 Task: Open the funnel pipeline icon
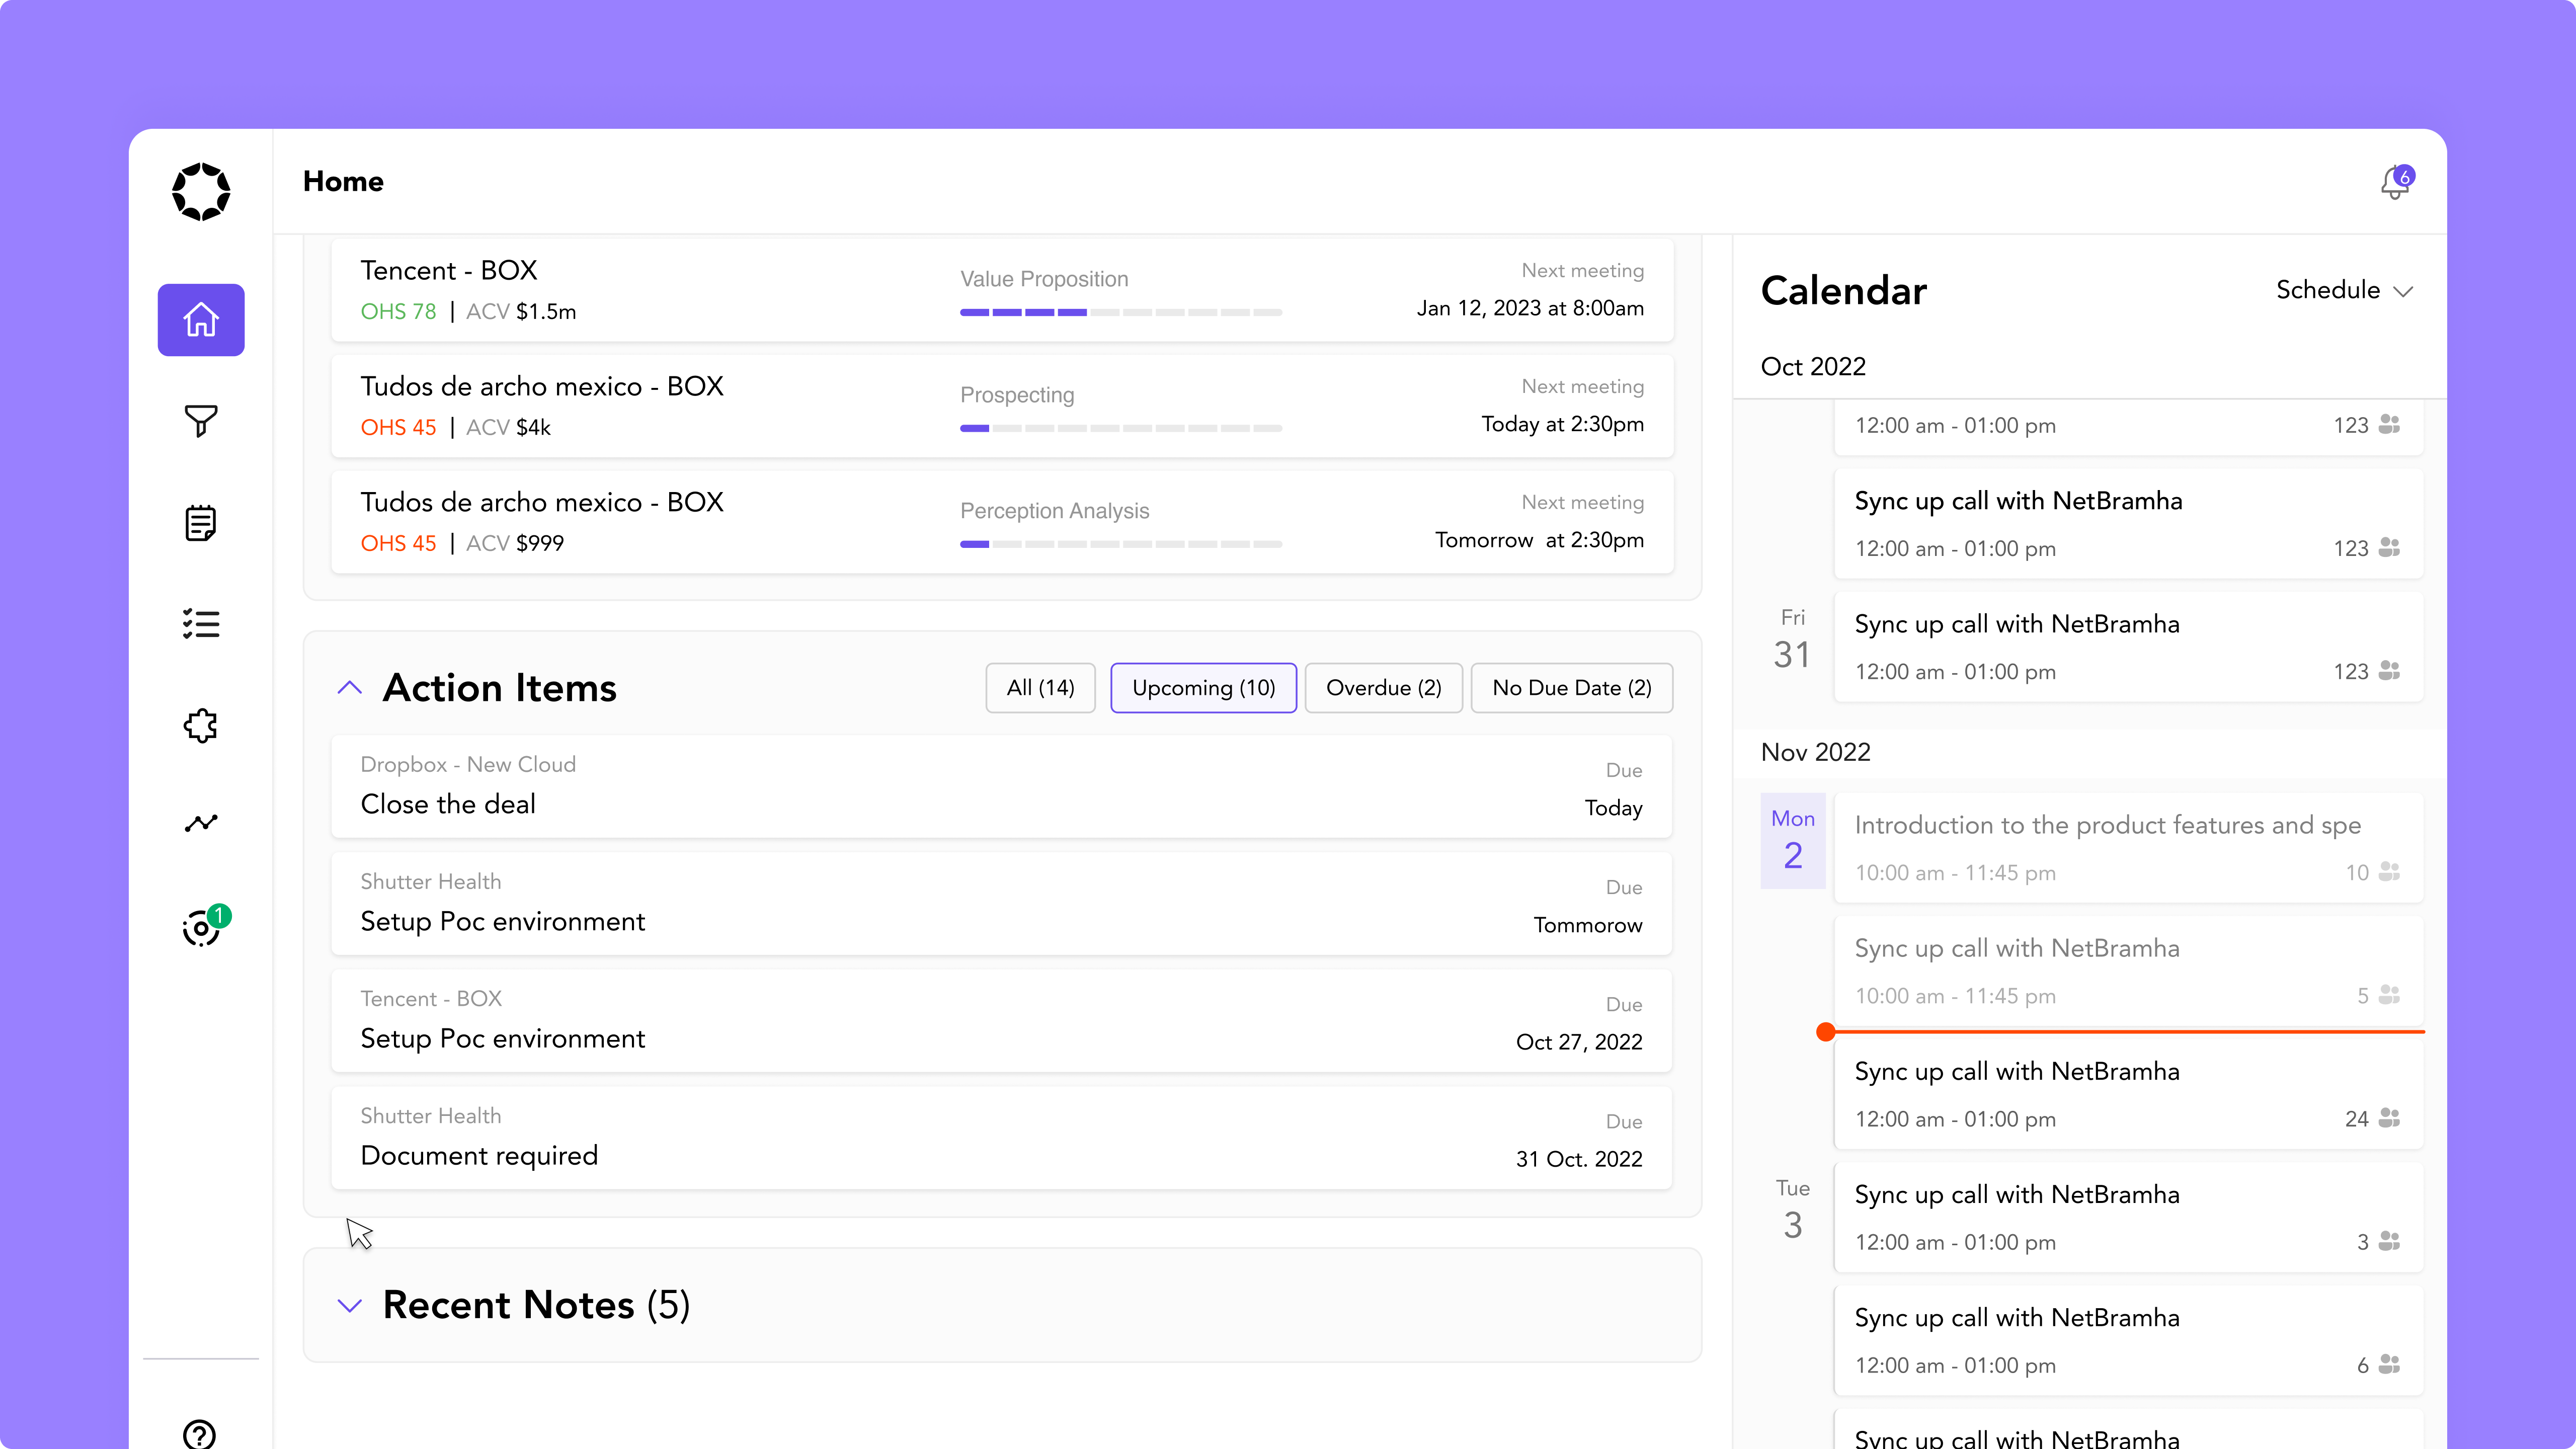201,421
